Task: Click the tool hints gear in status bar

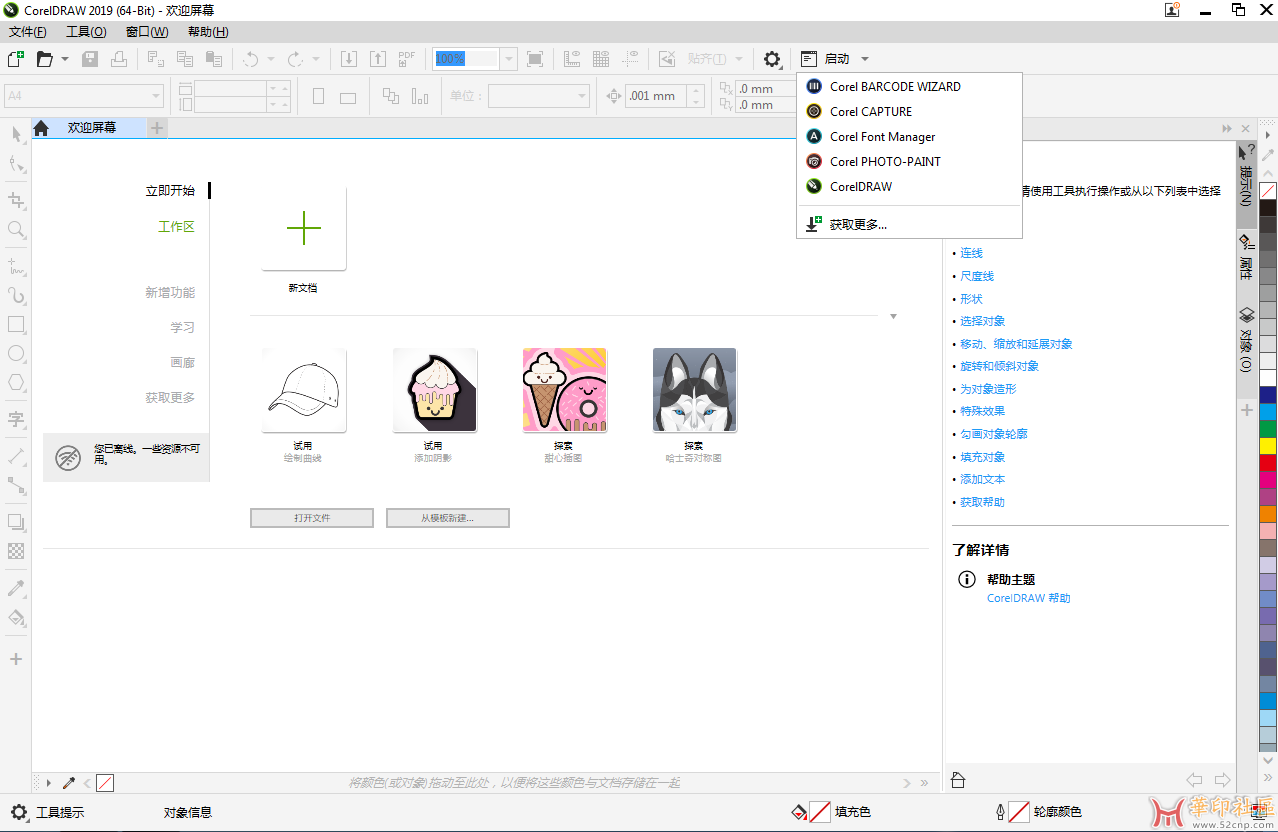Action: (x=18, y=812)
